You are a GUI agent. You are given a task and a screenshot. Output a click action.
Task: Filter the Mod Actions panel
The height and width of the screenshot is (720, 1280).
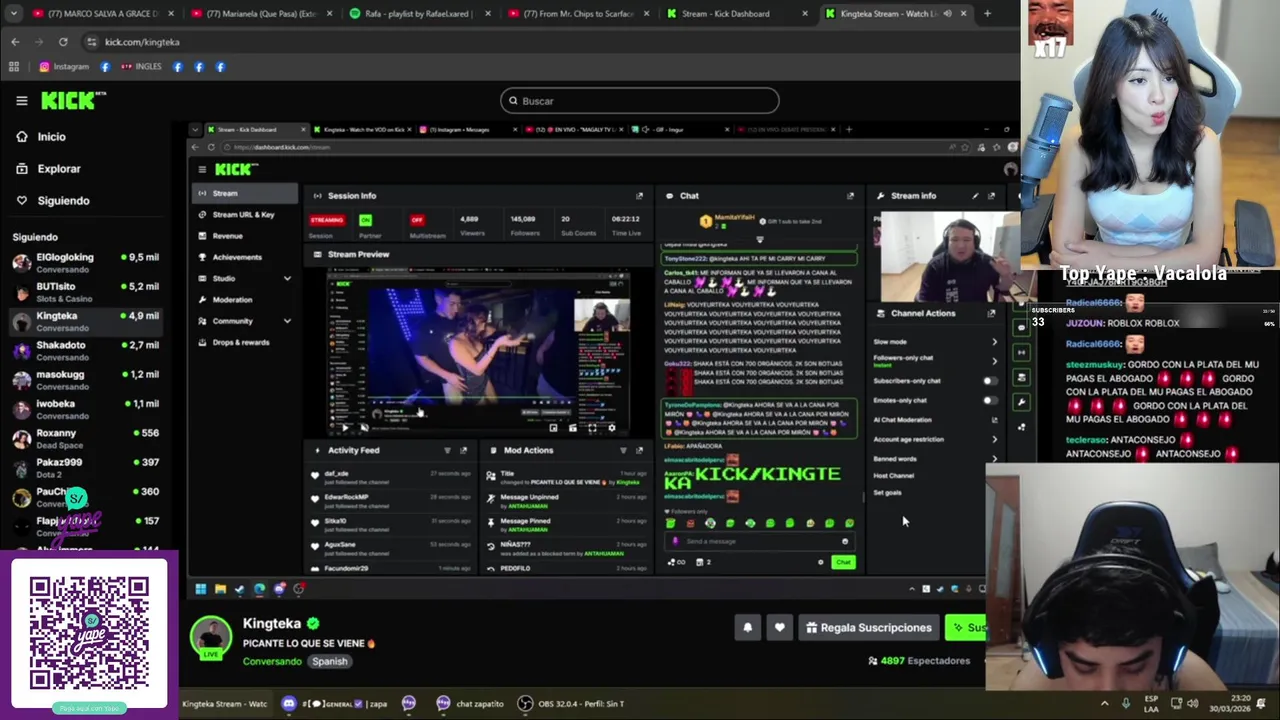point(623,450)
